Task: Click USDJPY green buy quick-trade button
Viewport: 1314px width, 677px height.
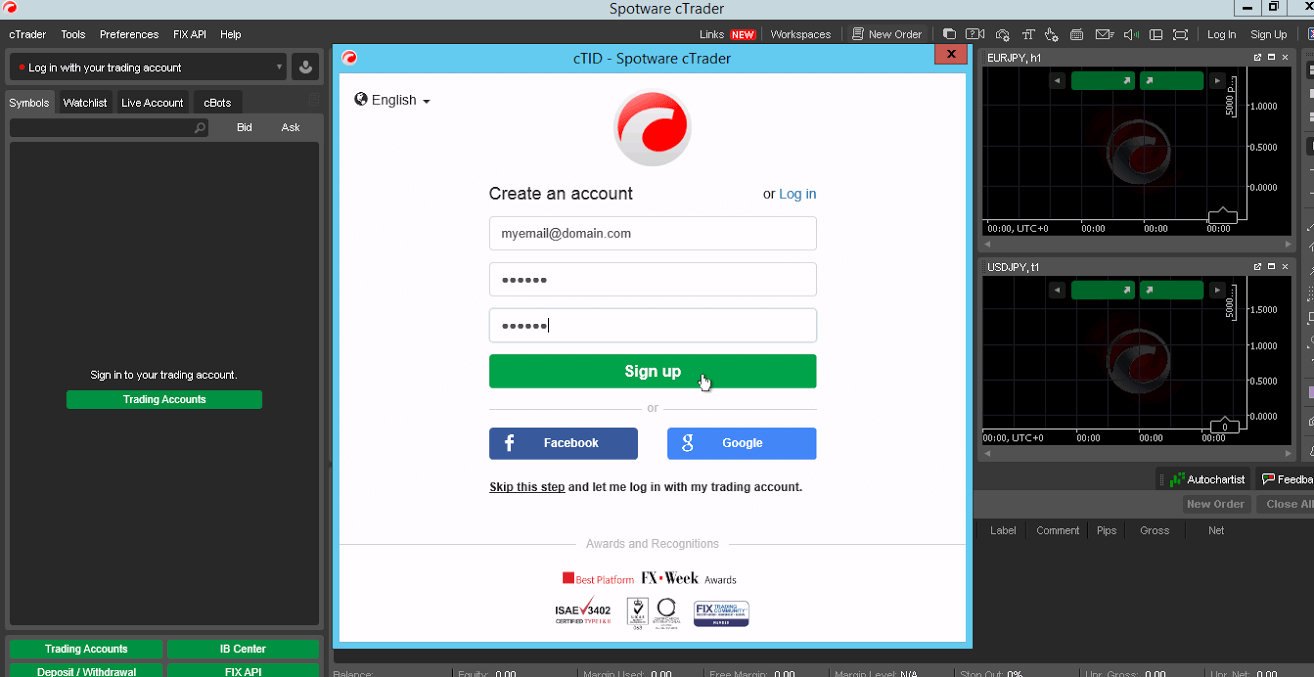Action: (x=1171, y=290)
